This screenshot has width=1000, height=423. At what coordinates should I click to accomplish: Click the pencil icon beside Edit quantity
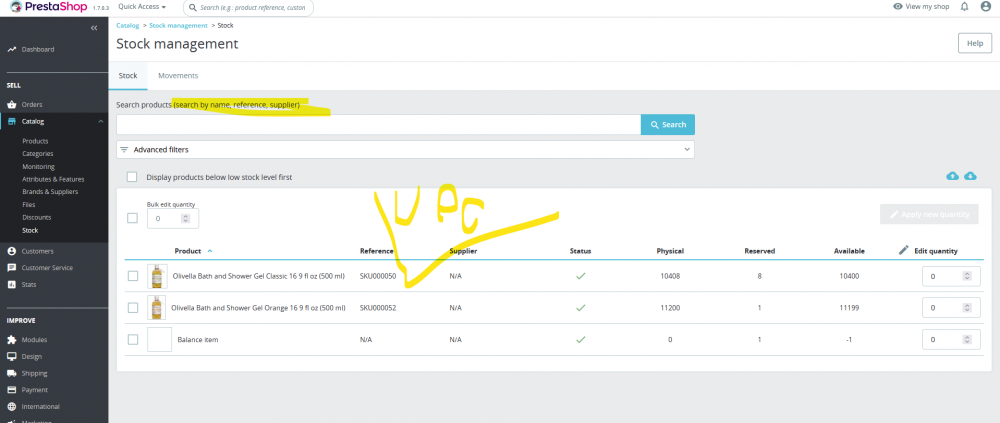903,250
